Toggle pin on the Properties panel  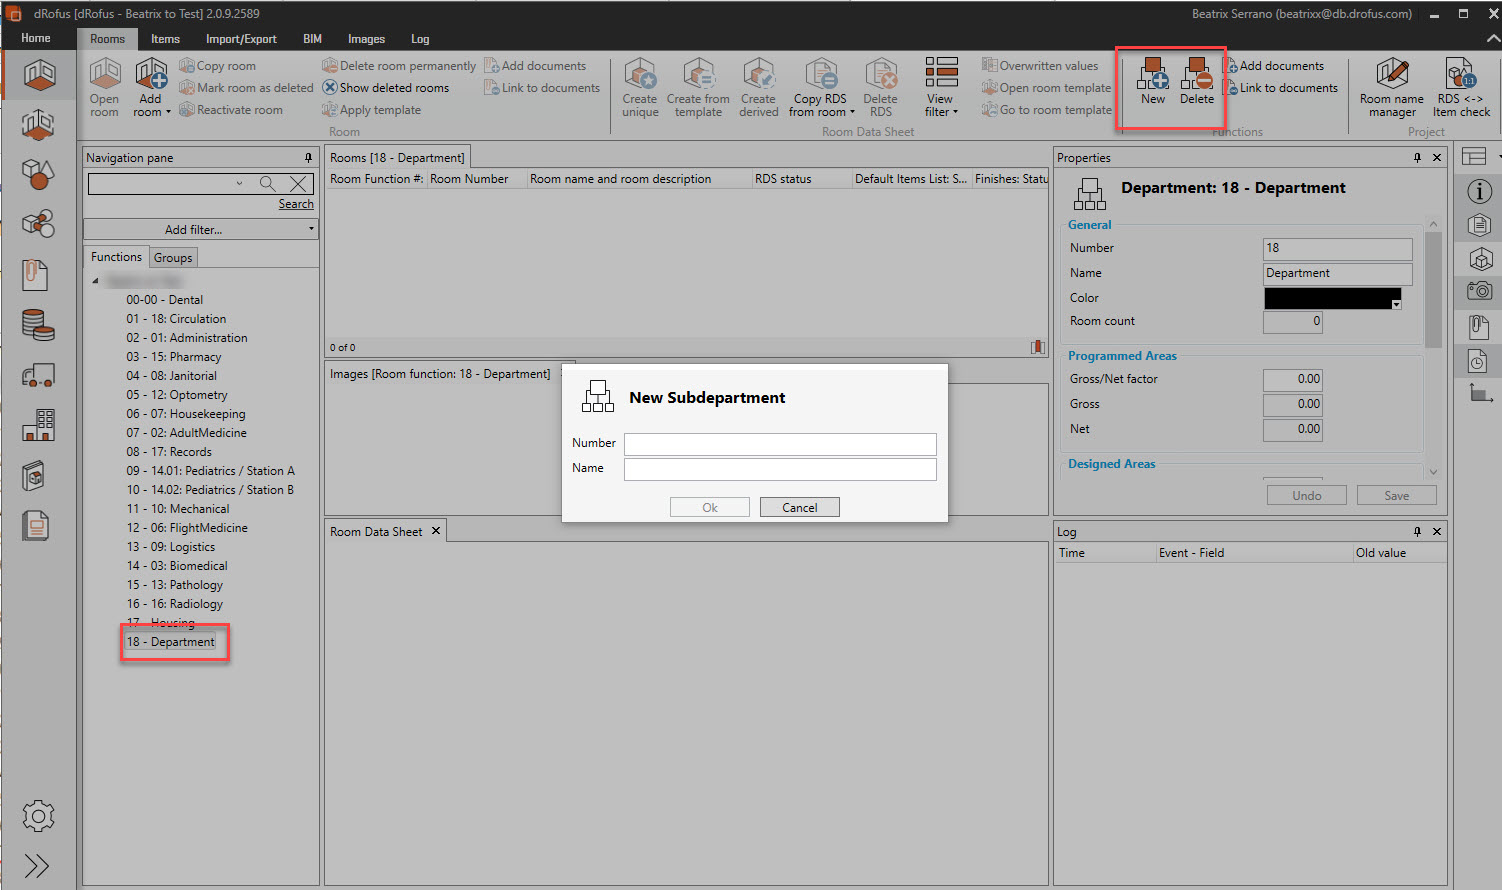[x=1417, y=158]
